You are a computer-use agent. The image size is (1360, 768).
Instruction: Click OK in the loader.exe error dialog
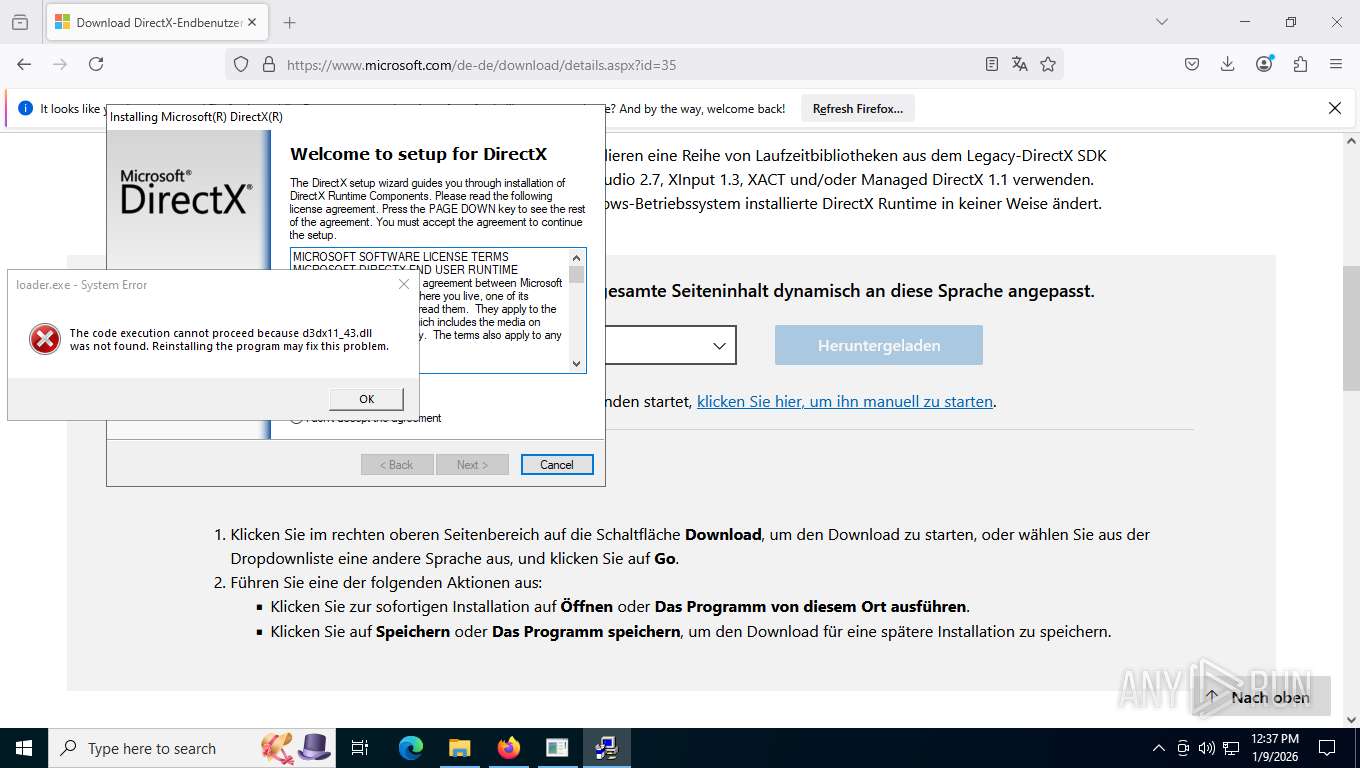tap(366, 399)
